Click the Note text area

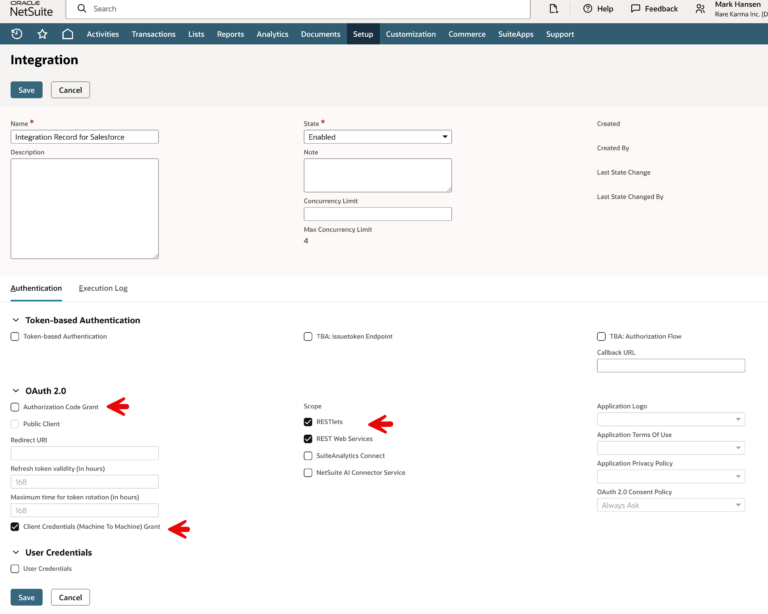coord(377,175)
